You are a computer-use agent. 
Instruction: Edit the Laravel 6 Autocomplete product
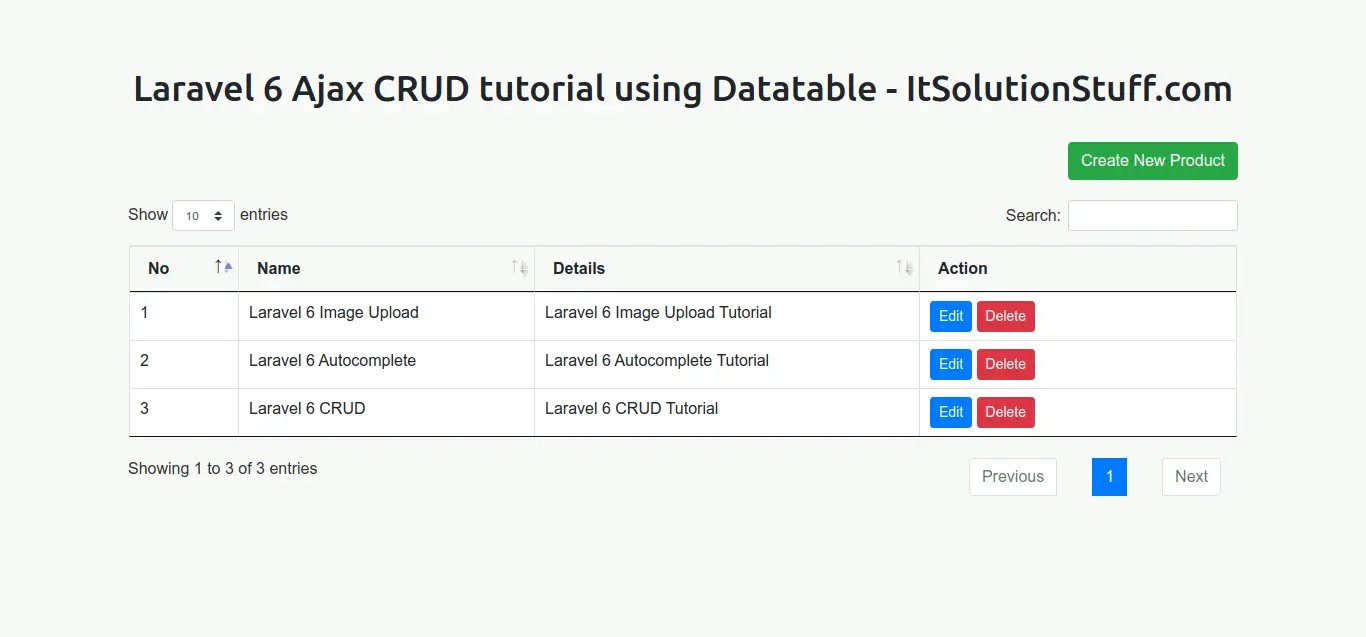(x=950, y=364)
